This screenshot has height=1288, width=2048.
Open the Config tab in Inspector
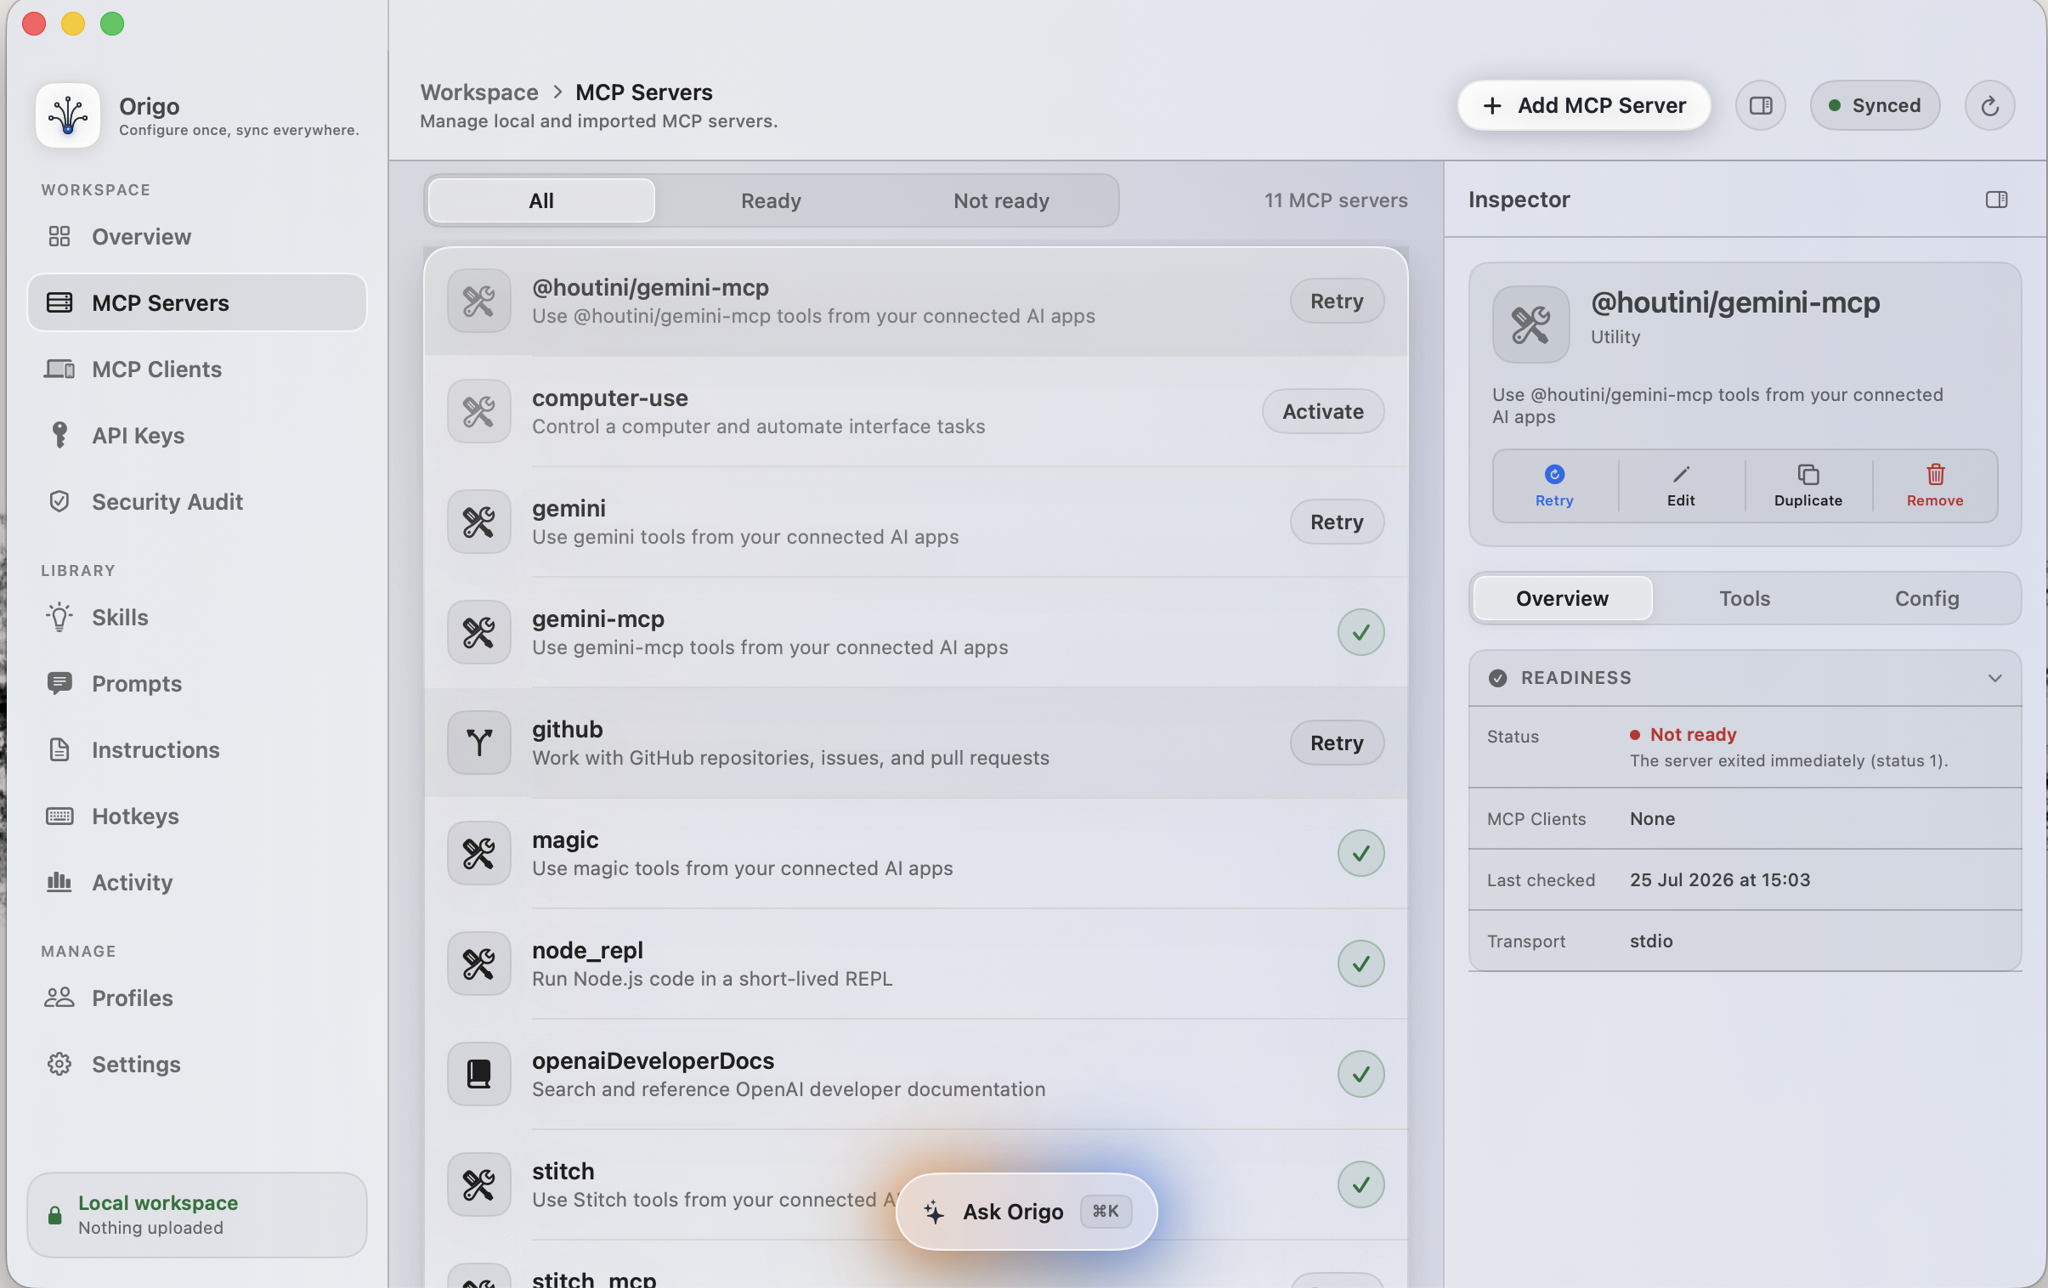click(x=1926, y=598)
